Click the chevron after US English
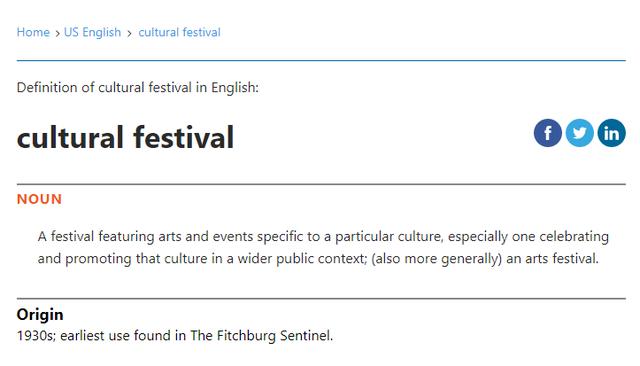This screenshot has width=640, height=366. pyautogui.click(x=129, y=33)
